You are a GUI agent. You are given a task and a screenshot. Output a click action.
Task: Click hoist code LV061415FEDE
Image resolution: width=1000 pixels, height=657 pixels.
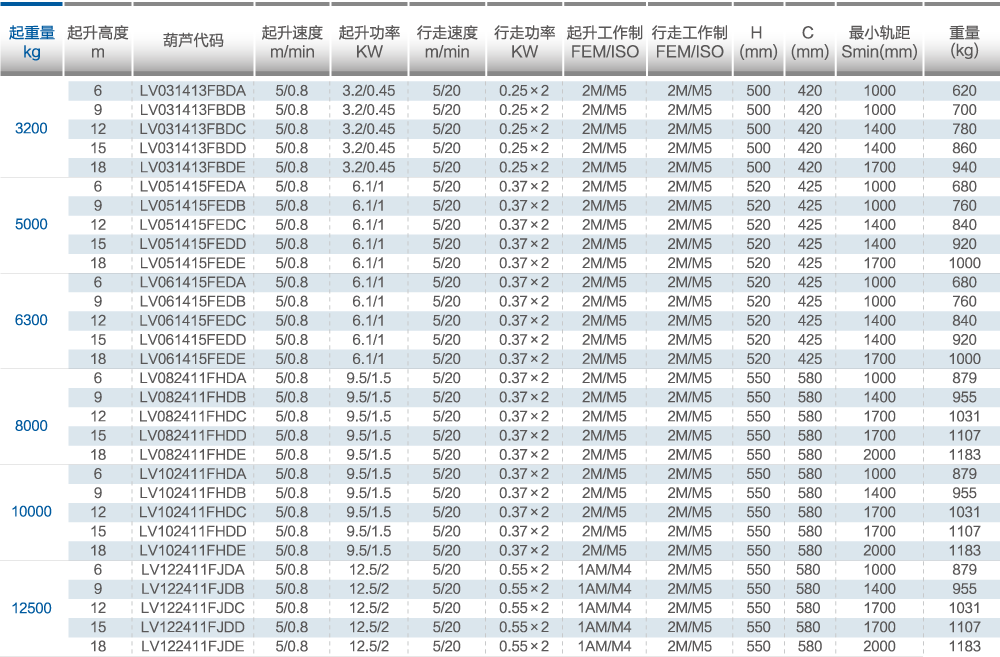pyautogui.click(x=193, y=359)
